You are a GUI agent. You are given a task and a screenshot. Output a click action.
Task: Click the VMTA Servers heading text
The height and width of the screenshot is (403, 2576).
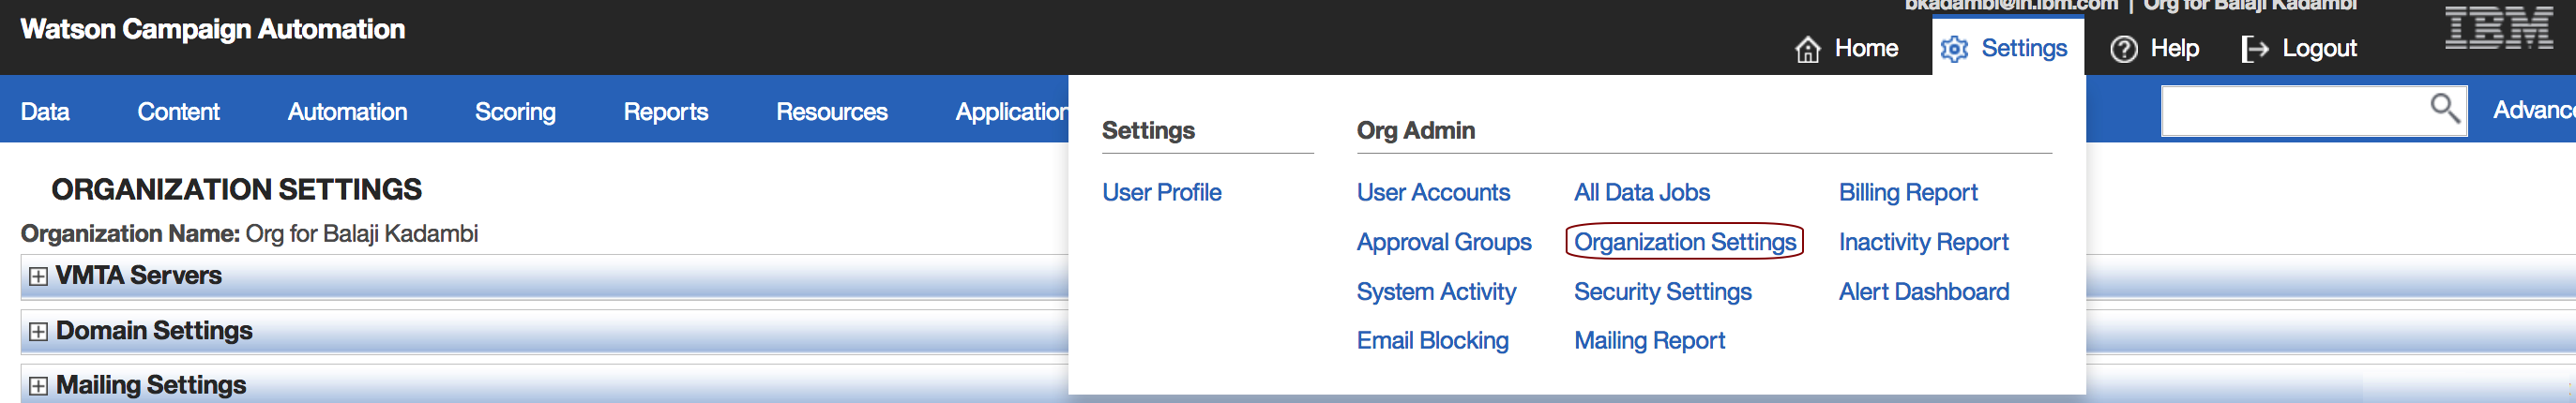(x=139, y=276)
